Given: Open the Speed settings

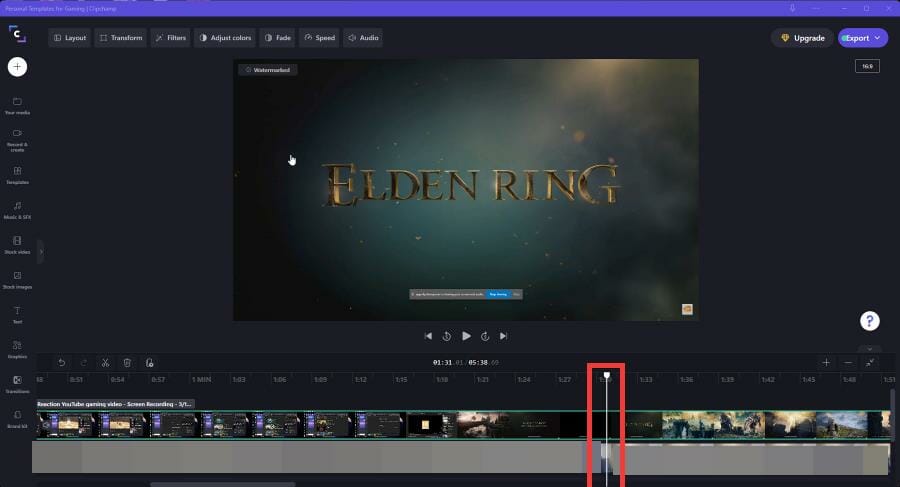Looking at the screenshot, I should click(319, 38).
